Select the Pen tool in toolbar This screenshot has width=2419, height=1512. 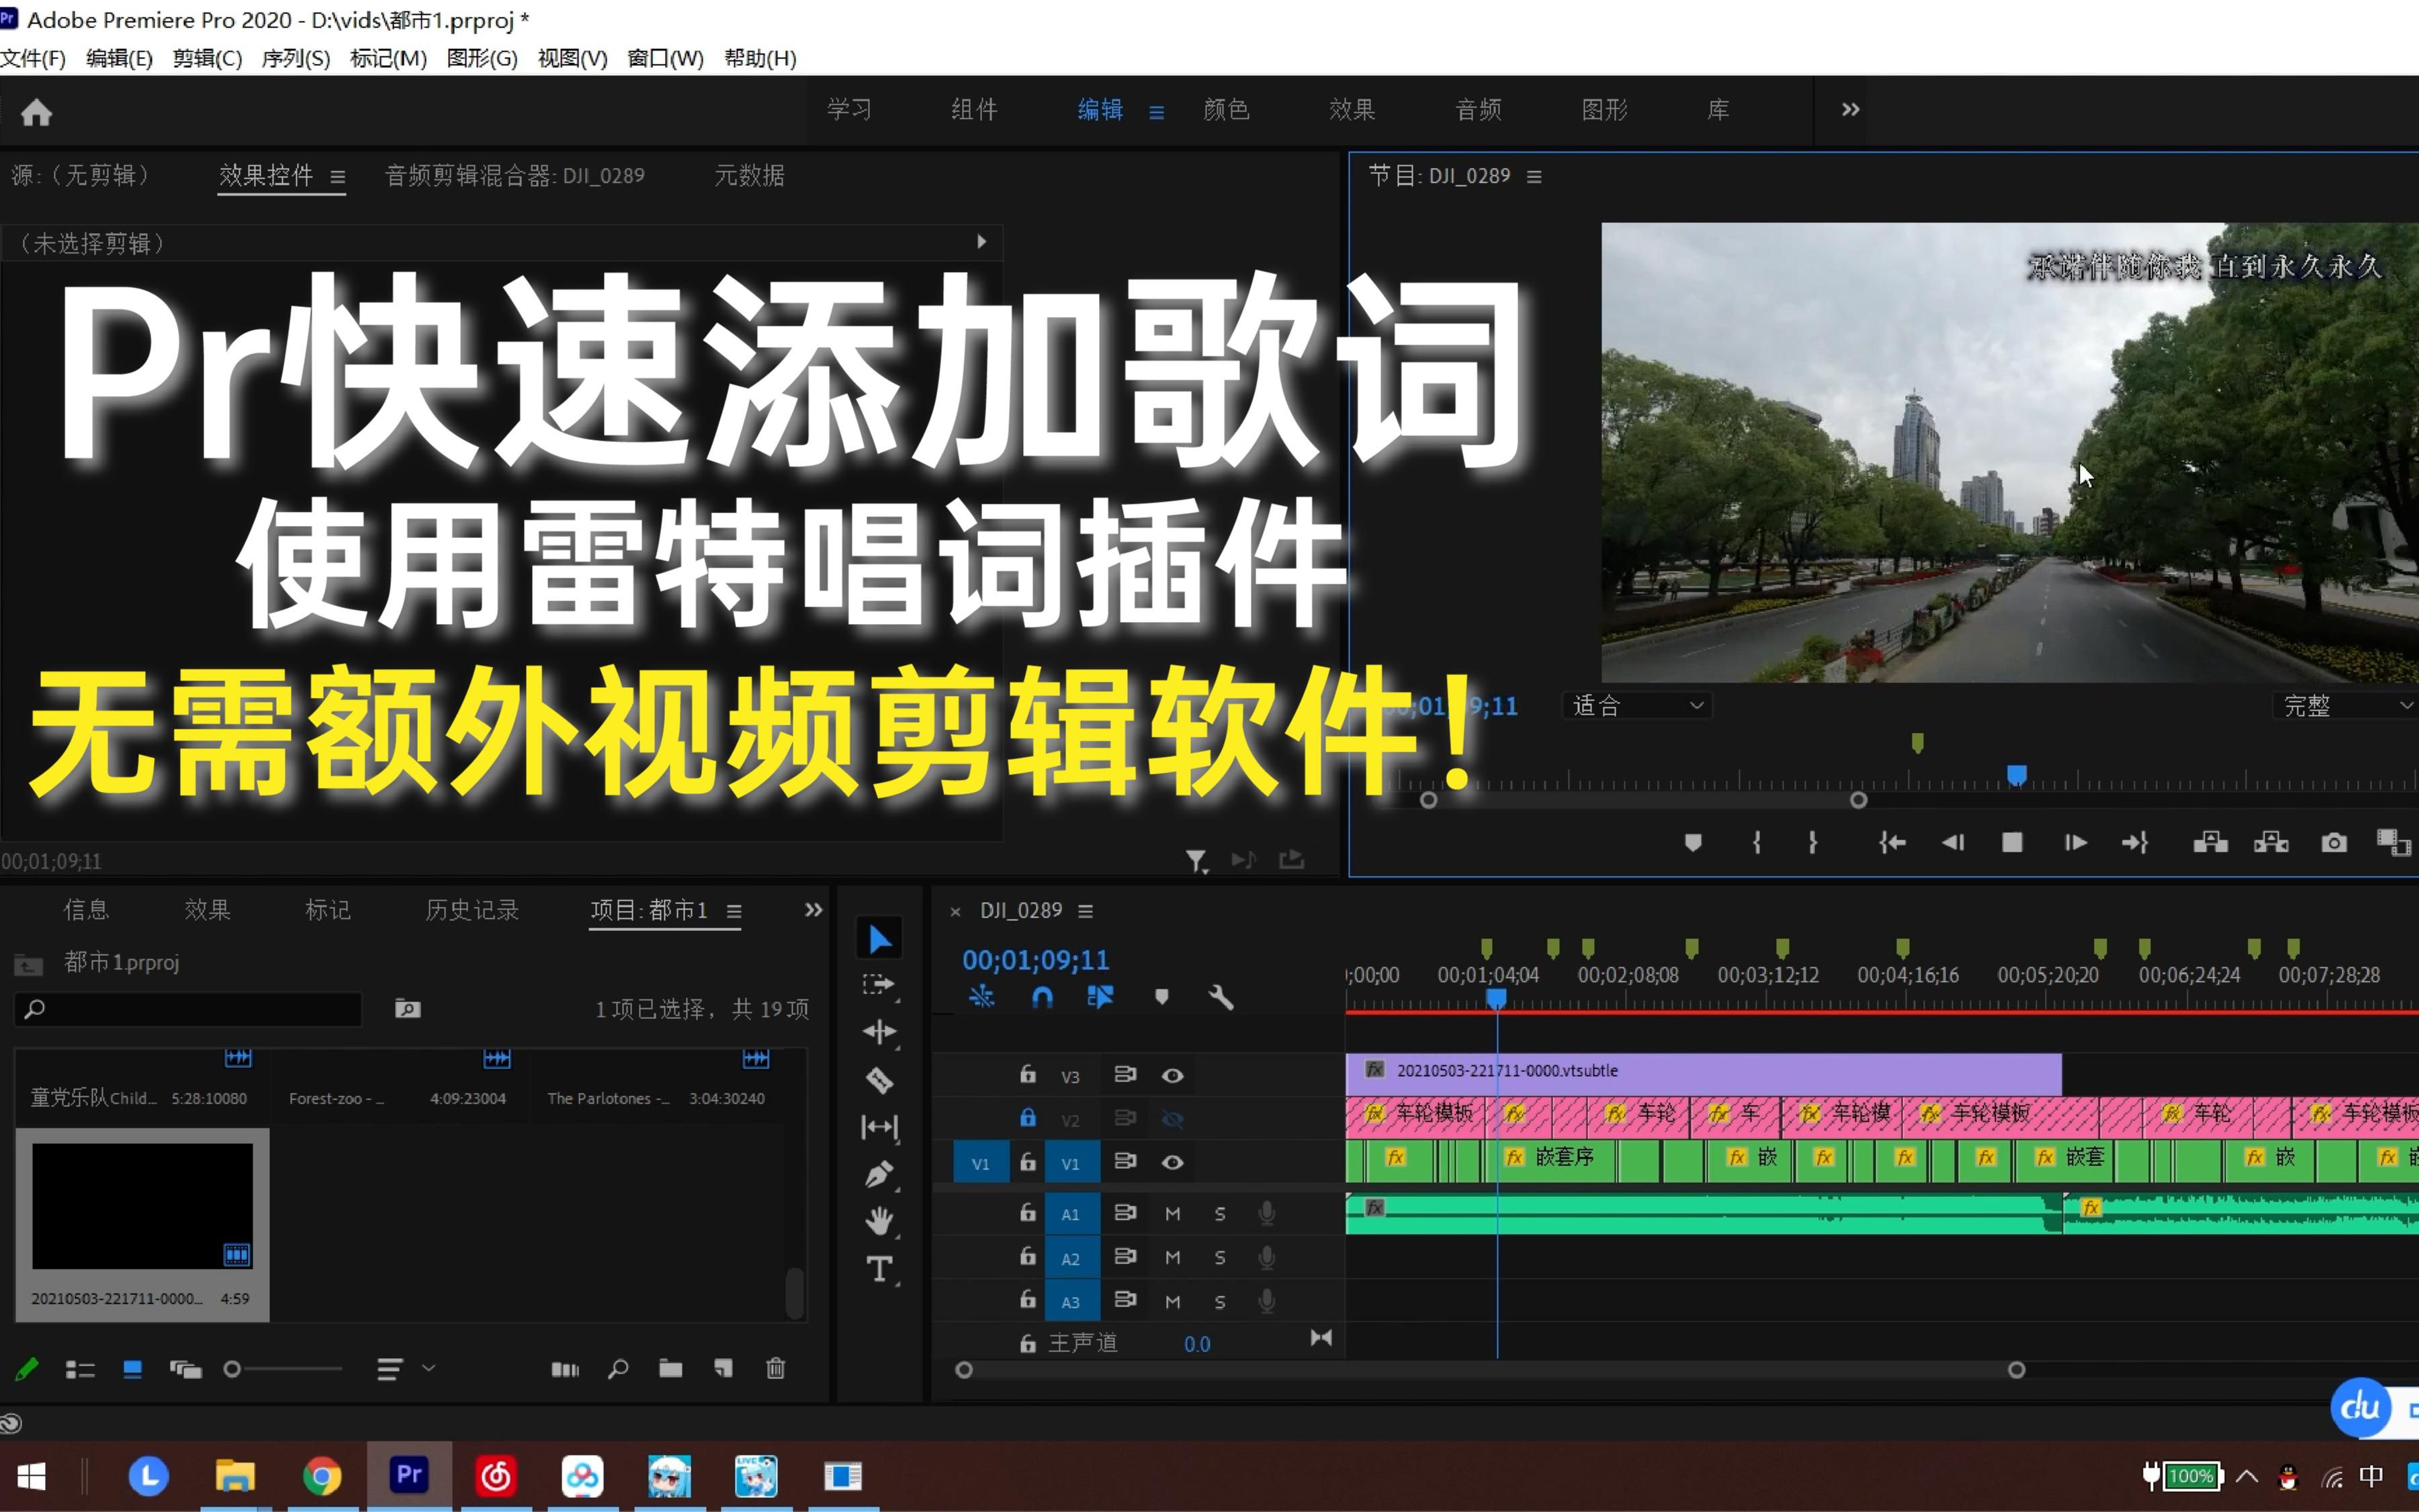tap(879, 1174)
